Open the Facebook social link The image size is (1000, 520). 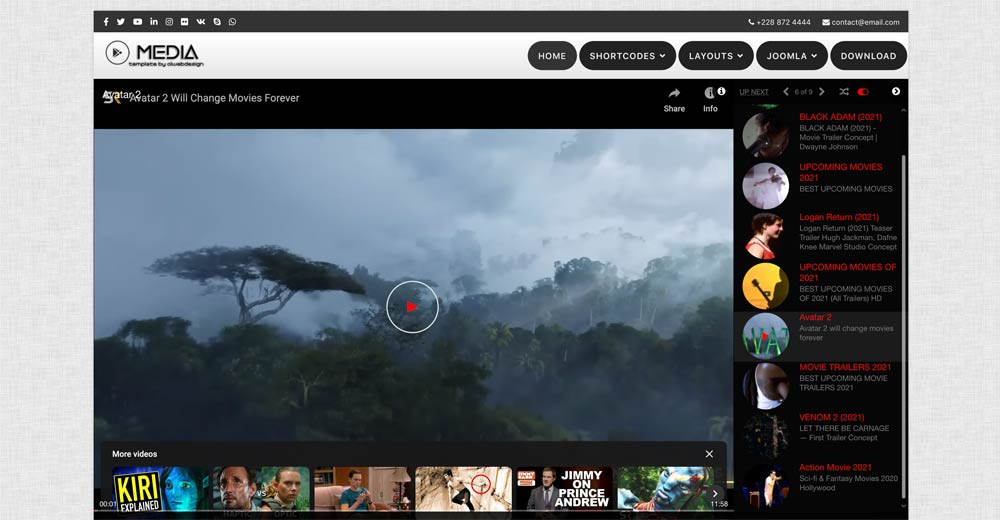pyautogui.click(x=106, y=22)
